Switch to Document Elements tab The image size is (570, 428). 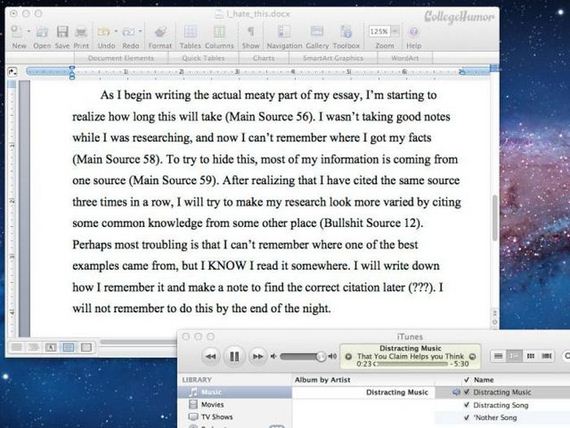click(x=121, y=58)
